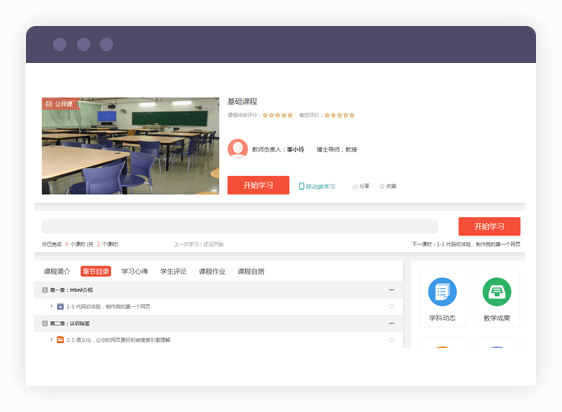Viewport: 562px width, 412px height.
Task: Click 开始学习 button beside the course image
Action: point(258,185)
